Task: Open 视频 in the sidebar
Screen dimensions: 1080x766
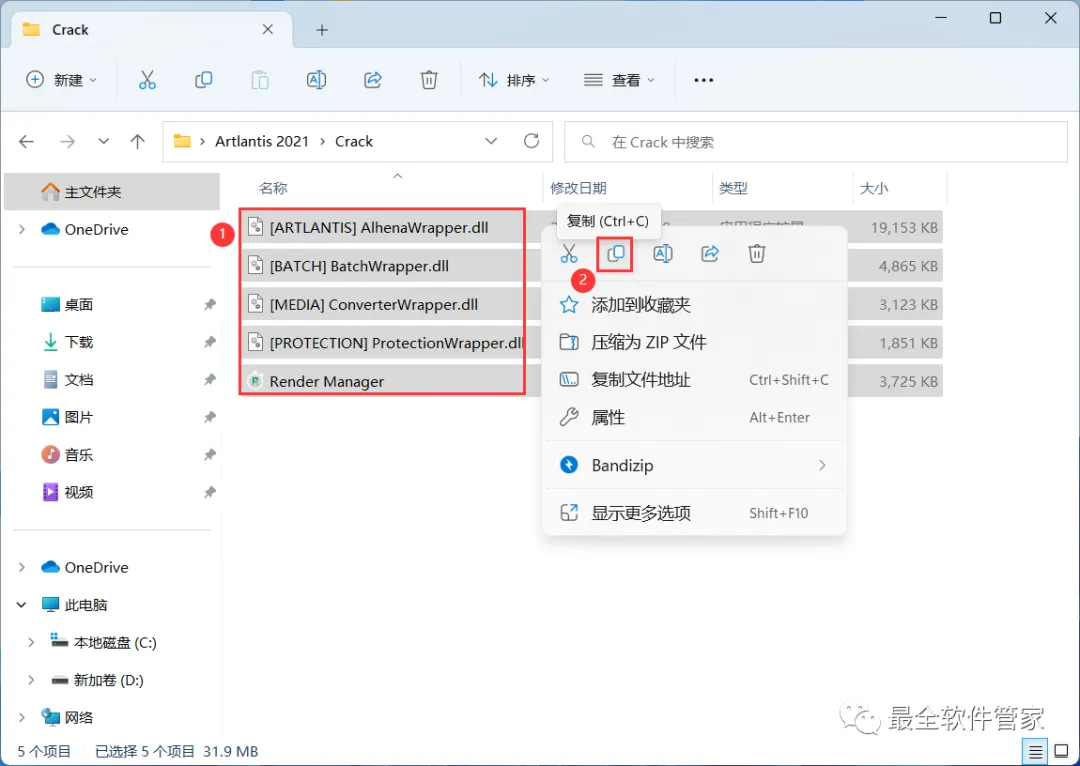Action: point(78,493)
